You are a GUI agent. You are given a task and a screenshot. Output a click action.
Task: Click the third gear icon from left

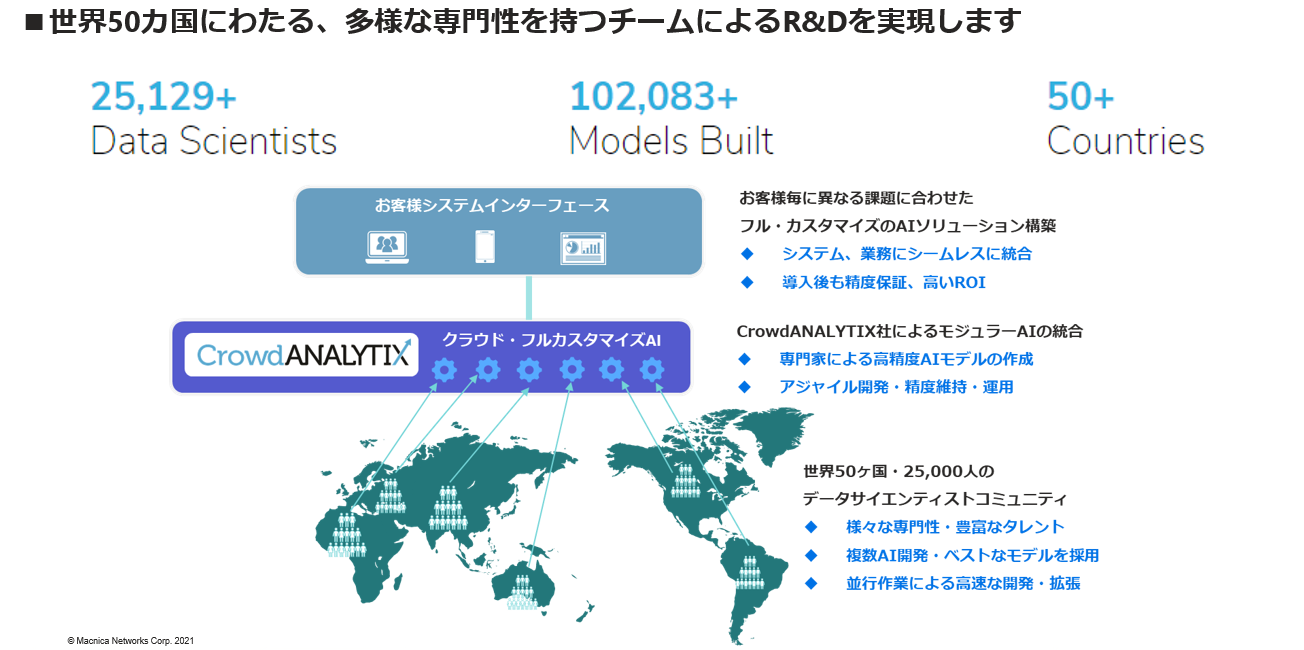click(529, 370)
